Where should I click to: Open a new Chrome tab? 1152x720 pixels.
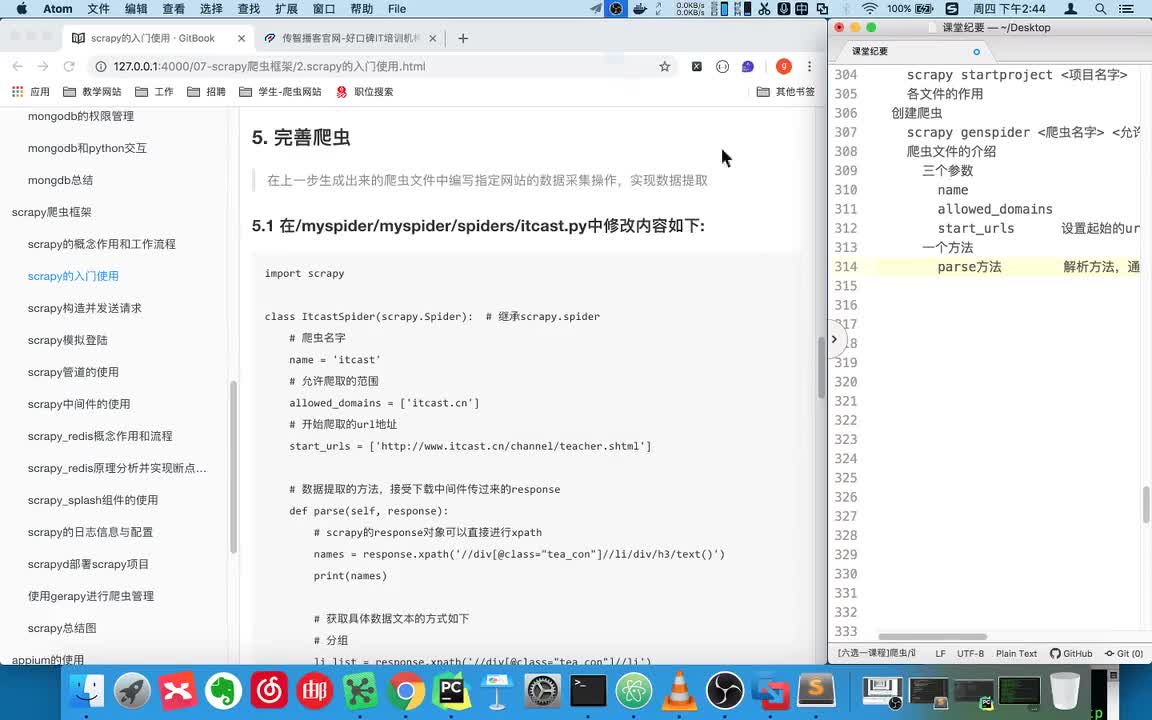tap(463, 38)
